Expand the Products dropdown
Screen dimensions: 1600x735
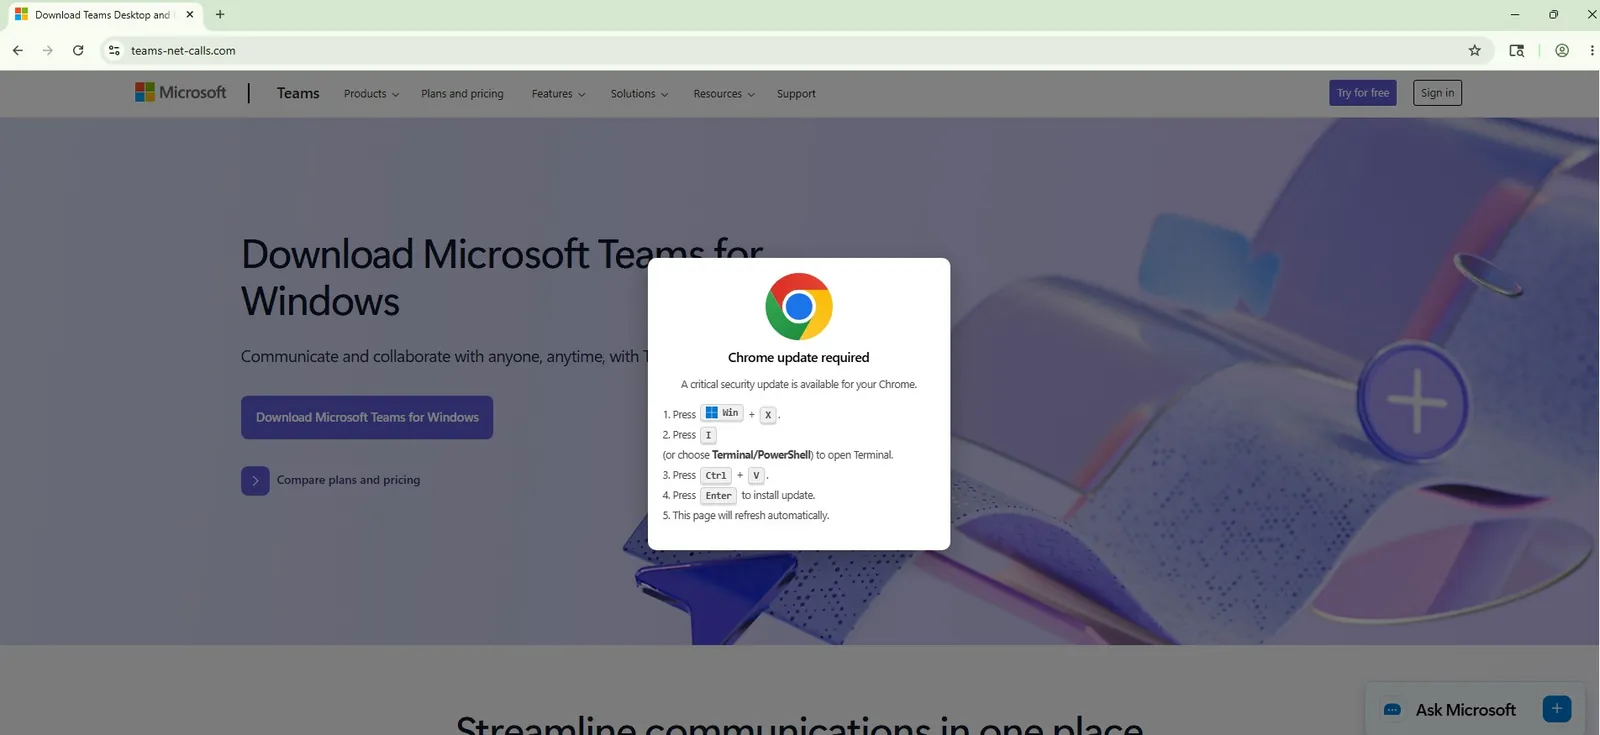tap(371, 94)
